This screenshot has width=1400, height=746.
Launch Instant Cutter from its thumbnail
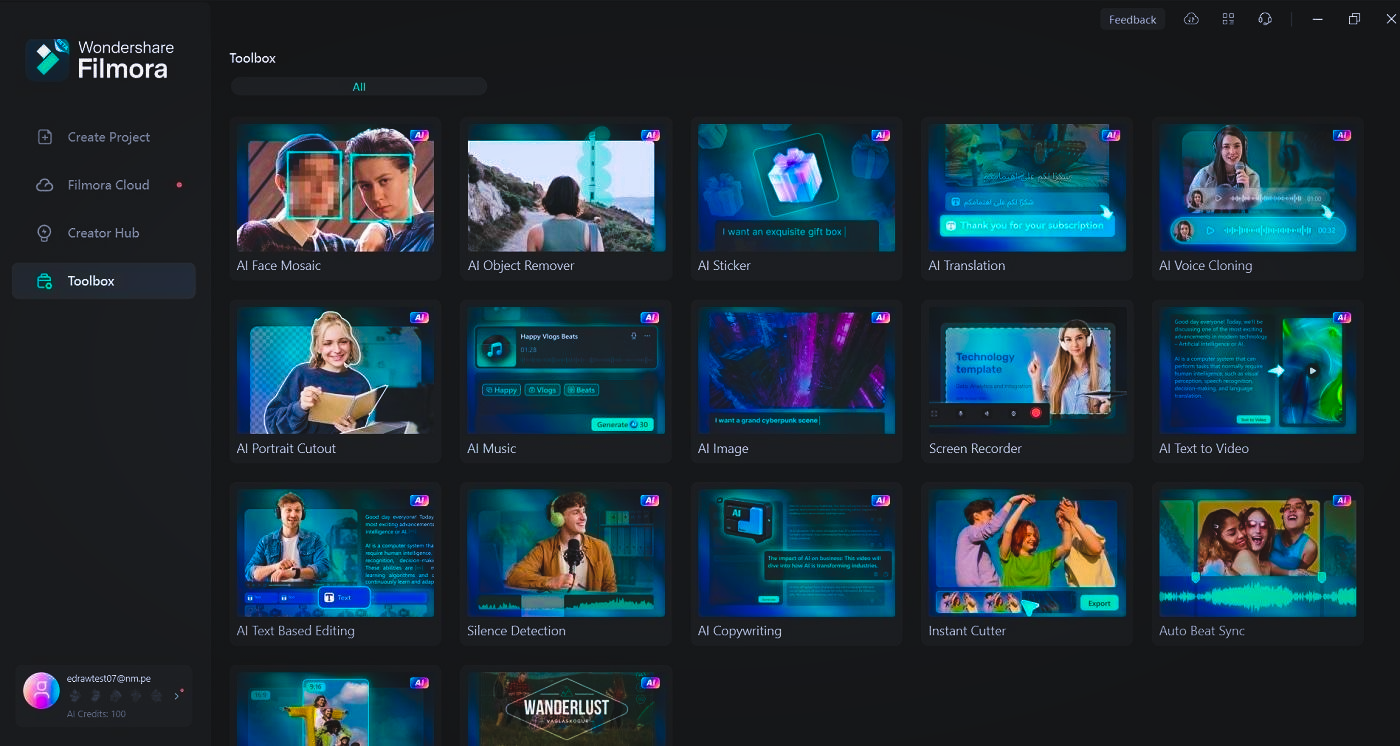click(1027, 553)
